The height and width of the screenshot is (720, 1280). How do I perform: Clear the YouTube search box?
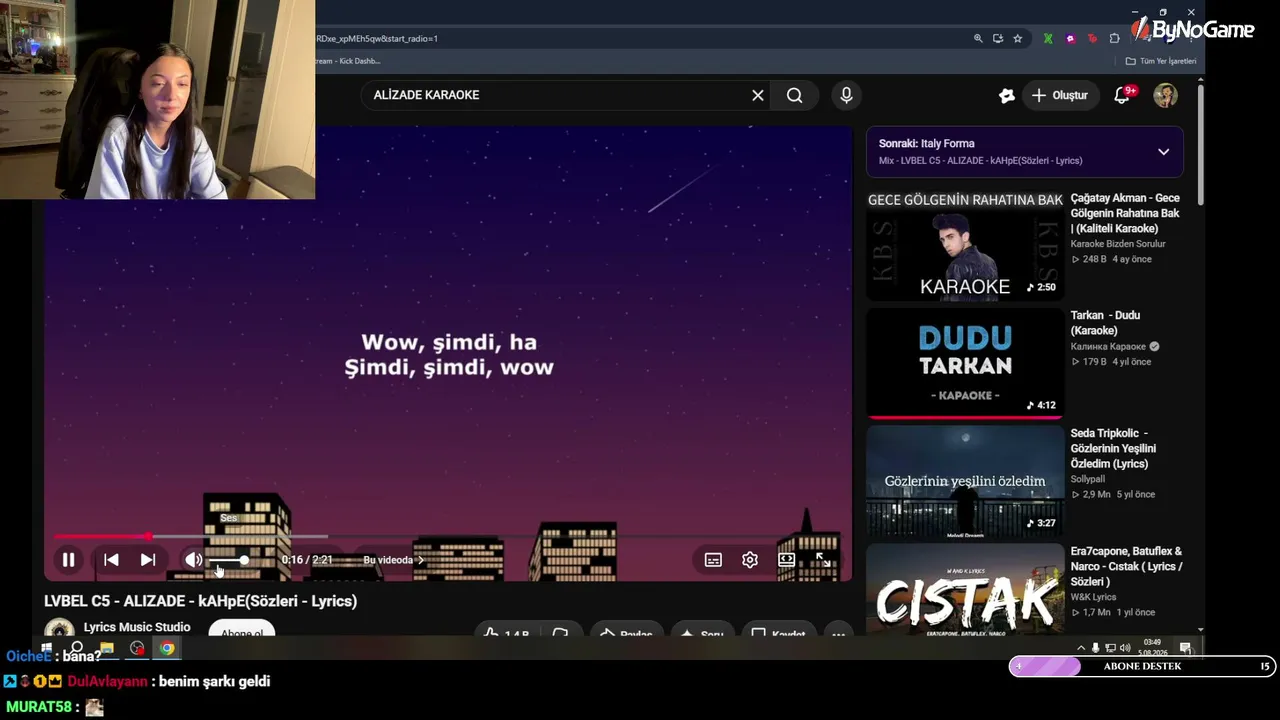[758, 95]
